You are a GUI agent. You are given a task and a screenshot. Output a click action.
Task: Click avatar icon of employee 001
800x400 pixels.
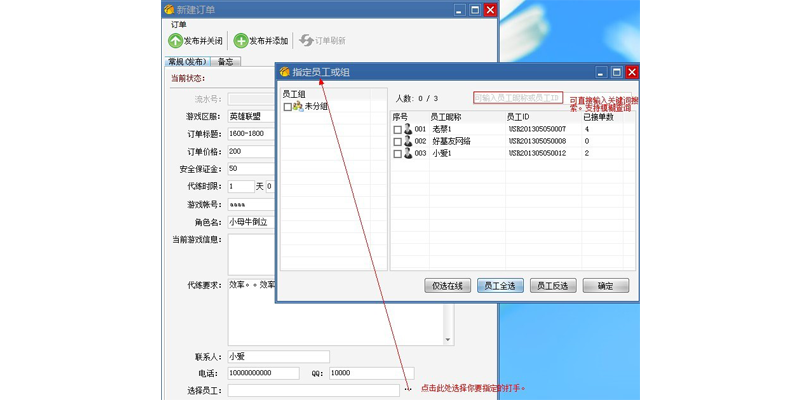point(408,130)
